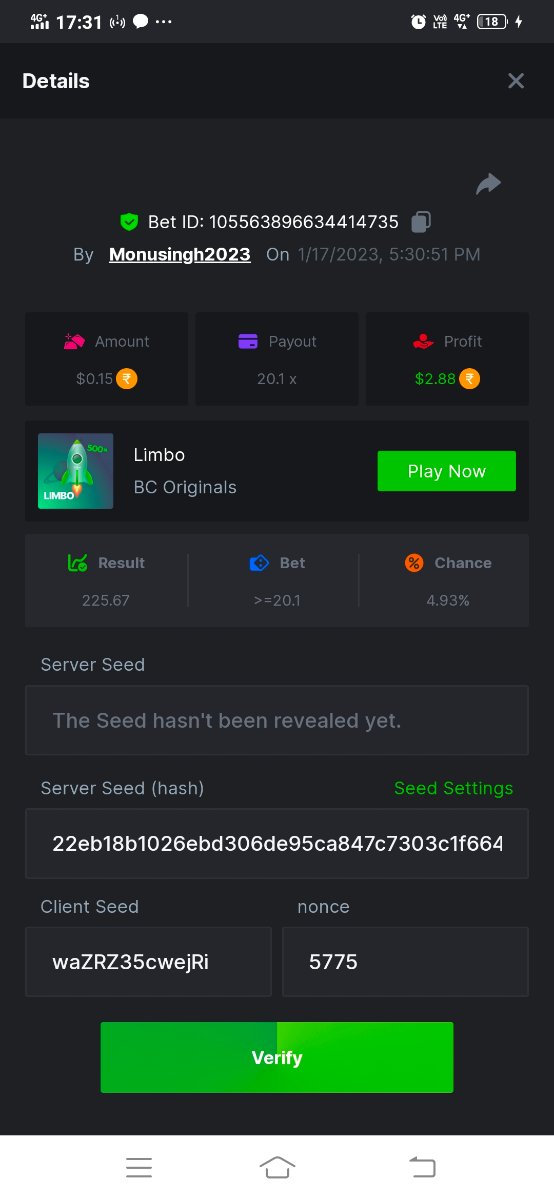Image resolution: width=554 pixels, height=1200 pixels.
Task: Tap the rupee coin beside $2.88
Action: (x=470, y=379)
